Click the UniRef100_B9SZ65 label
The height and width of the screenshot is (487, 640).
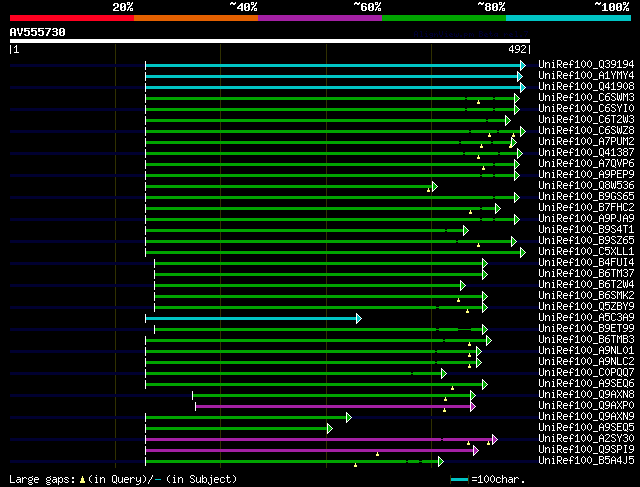(586, 240)
